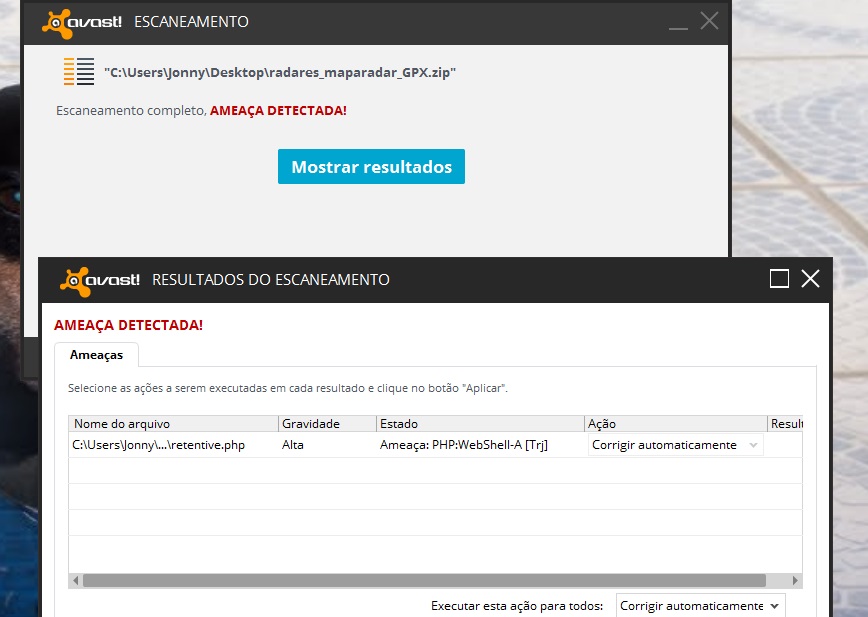Select the Ameaças tab

tap(96, 355)
